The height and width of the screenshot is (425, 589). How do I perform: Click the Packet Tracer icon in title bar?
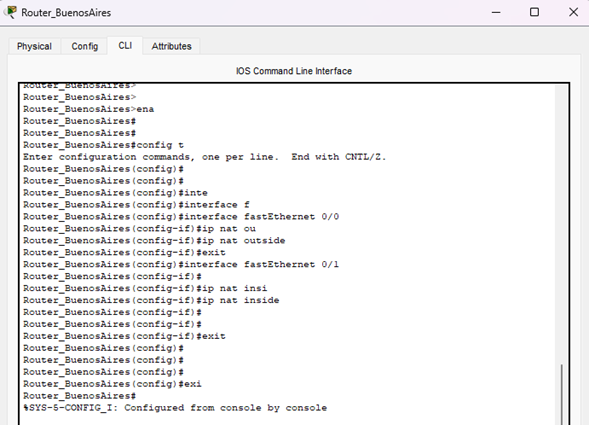click(11, 12)
